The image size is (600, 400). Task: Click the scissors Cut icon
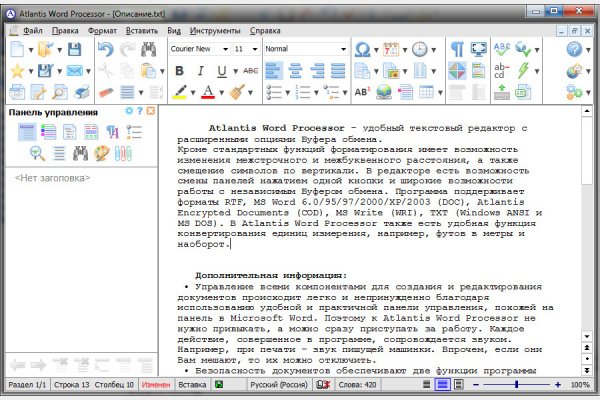tap(106, 71)
